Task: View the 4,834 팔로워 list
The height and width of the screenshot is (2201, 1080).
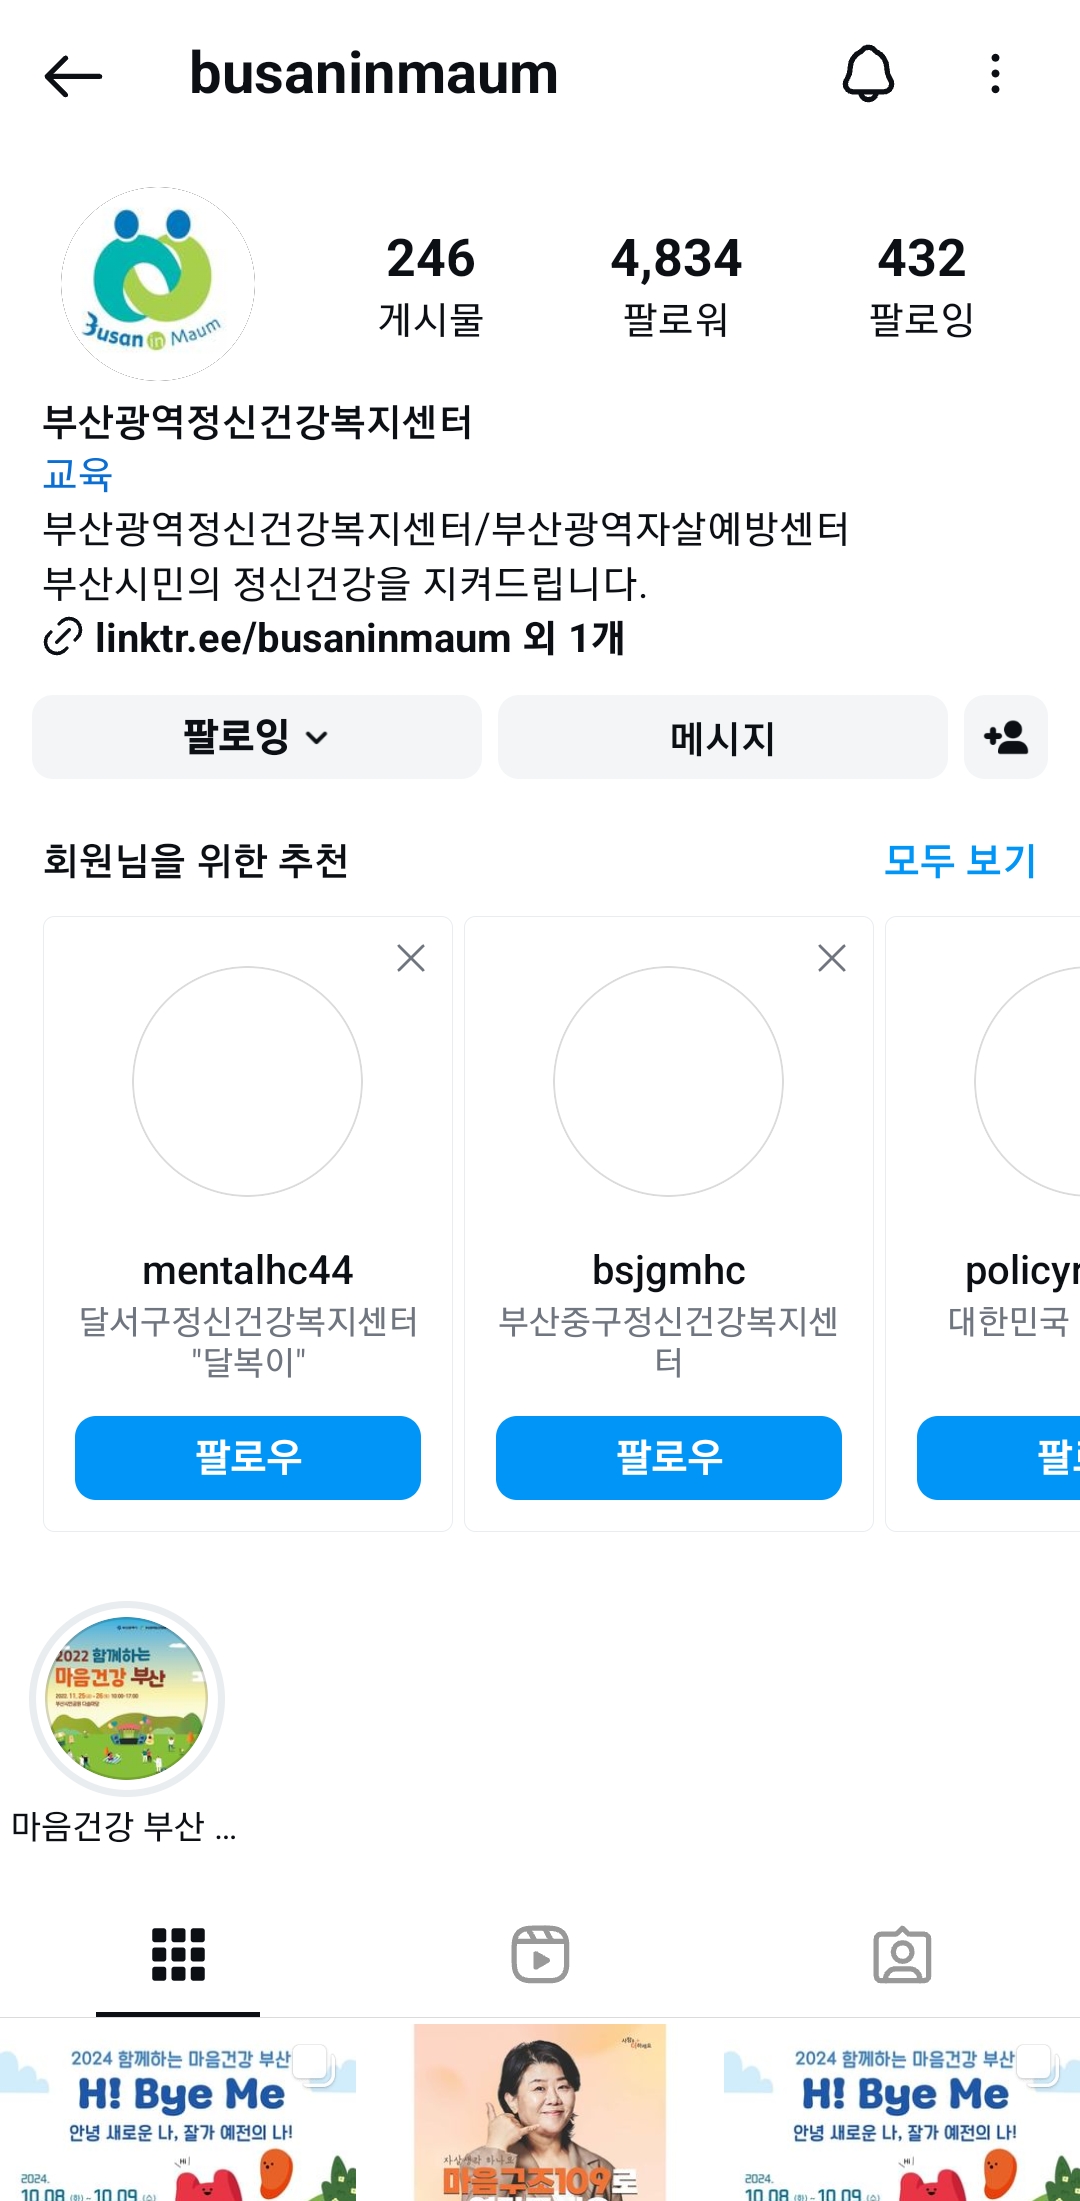Action: pyautogui.click(x=676, y=285)
